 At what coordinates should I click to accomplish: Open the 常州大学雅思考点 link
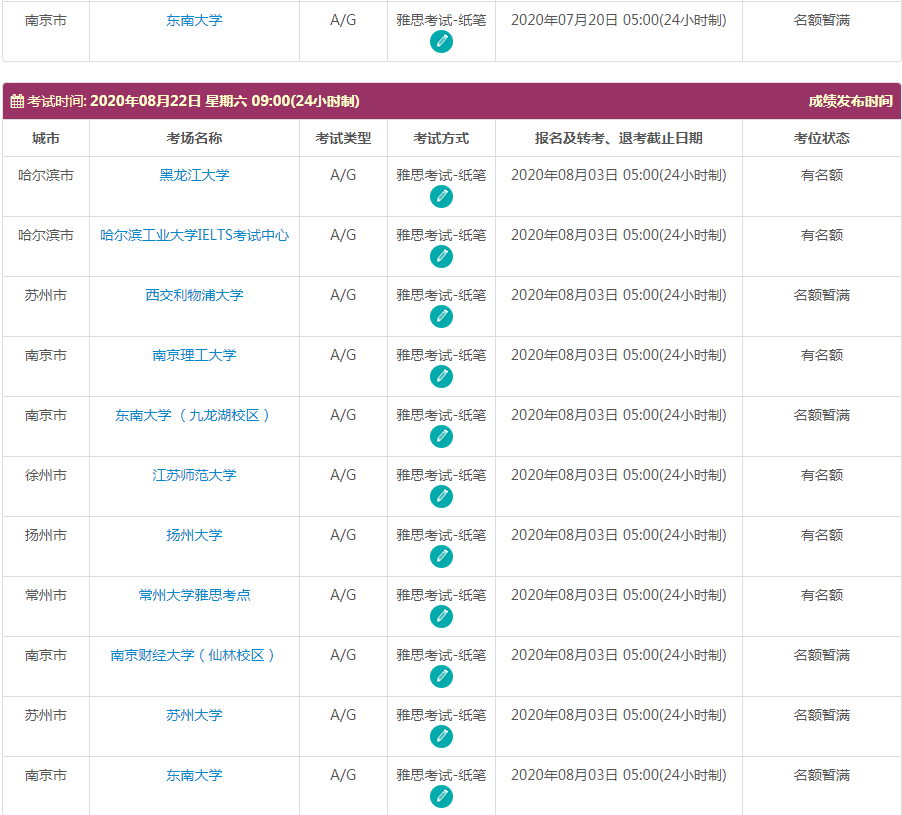pyautogui.click(x=192, y=595)
